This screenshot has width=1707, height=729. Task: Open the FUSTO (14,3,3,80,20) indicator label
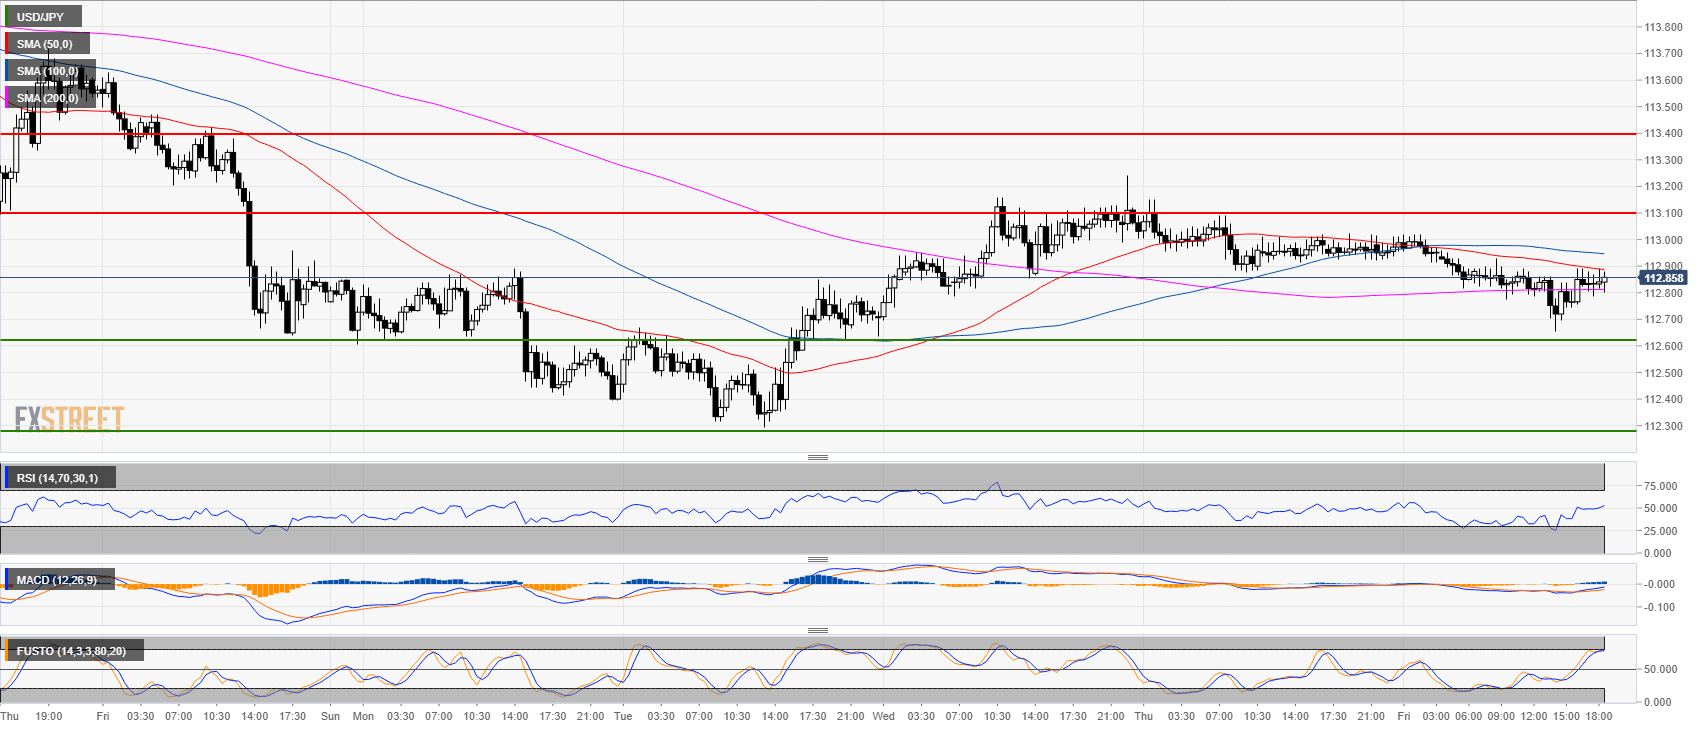click(70, 651)
